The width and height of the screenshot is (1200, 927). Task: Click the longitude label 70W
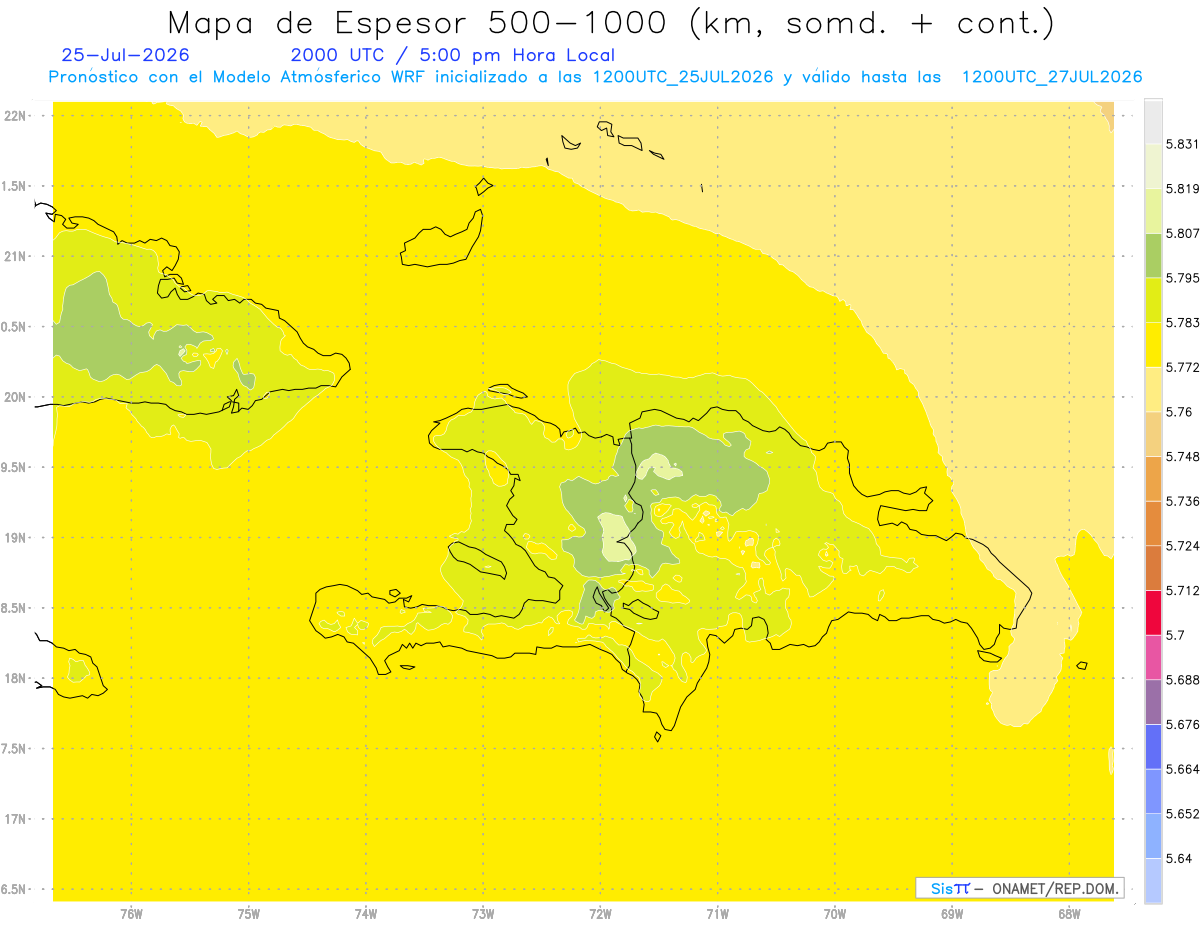click(x=834, y=914)
